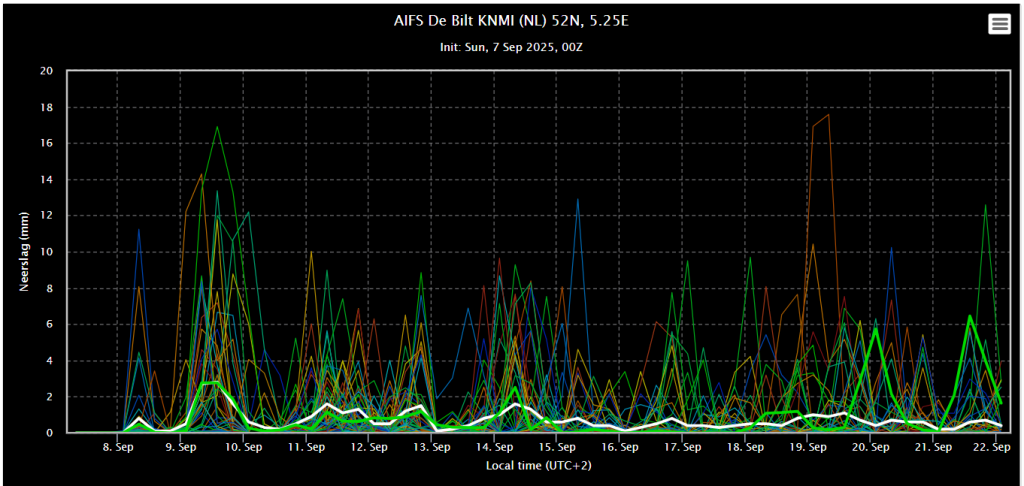The width and height of the screenshot is (1024, 486).
Task: Click the '18. Sep' x-axis label
Action: pyautogui.click(x=745, y=447)
